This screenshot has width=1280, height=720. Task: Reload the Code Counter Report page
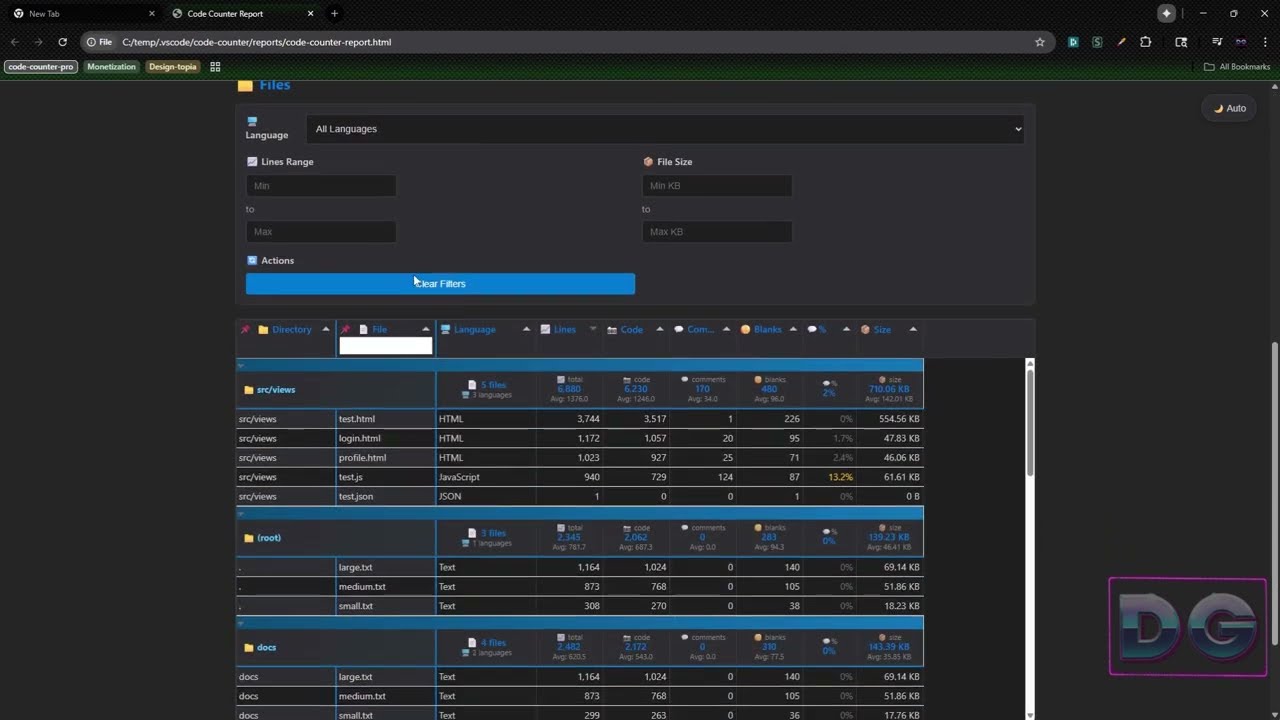(x=62, y=42)
